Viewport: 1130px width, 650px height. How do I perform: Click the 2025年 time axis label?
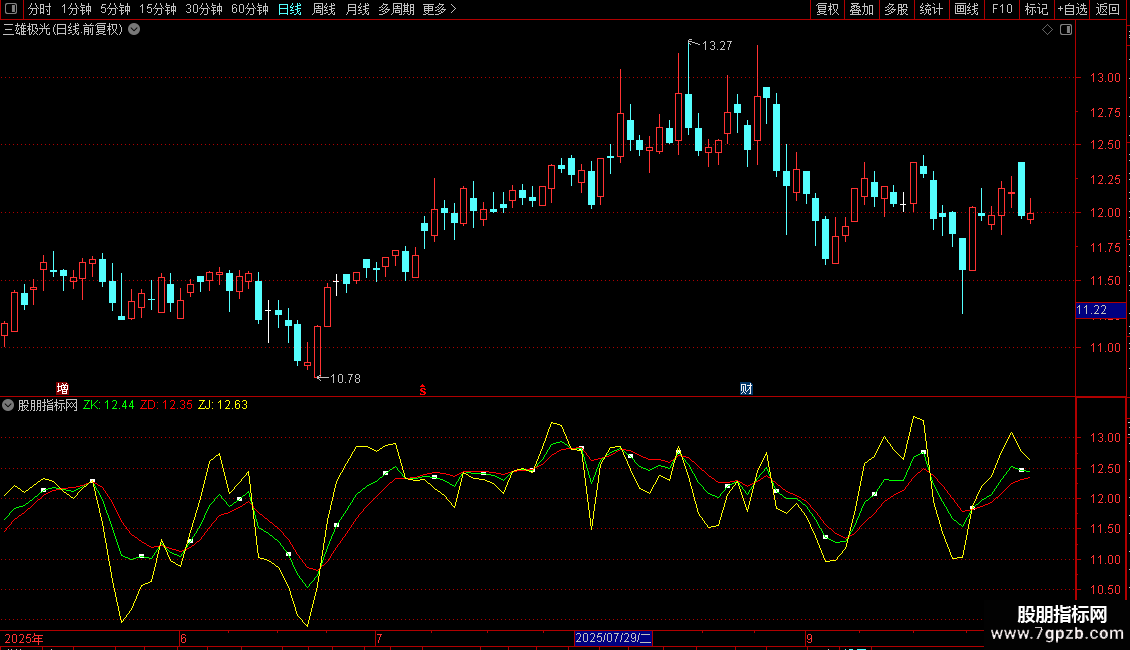pyautogui.click(x=24, y=638)
